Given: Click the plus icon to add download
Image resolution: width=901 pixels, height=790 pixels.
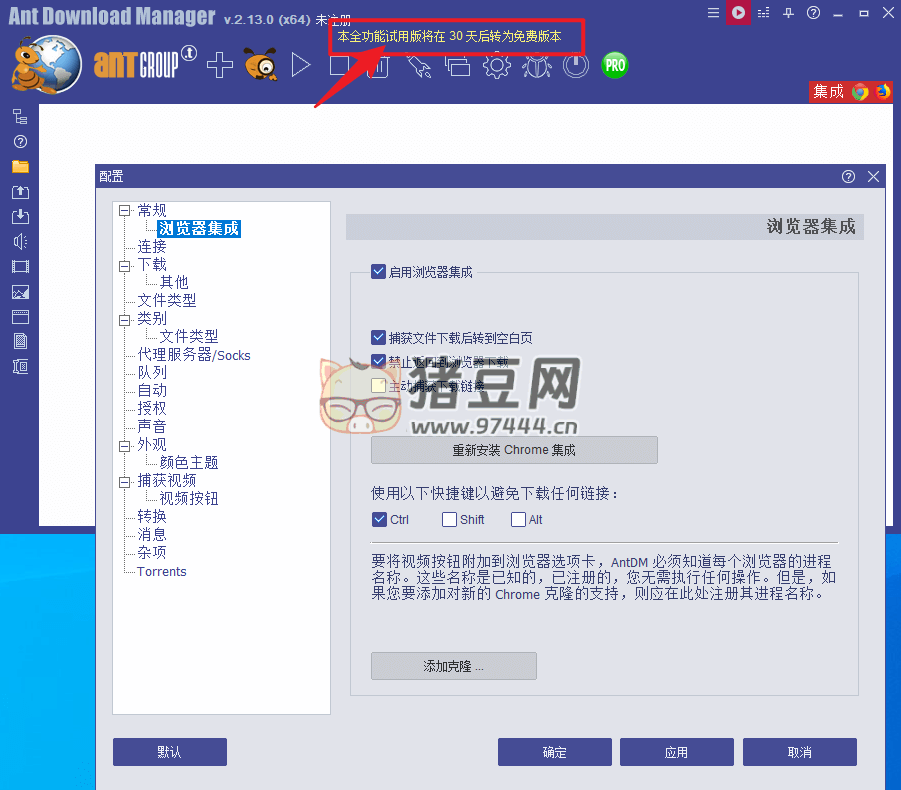Looking at the screenshot, I should tap(219, 66).
